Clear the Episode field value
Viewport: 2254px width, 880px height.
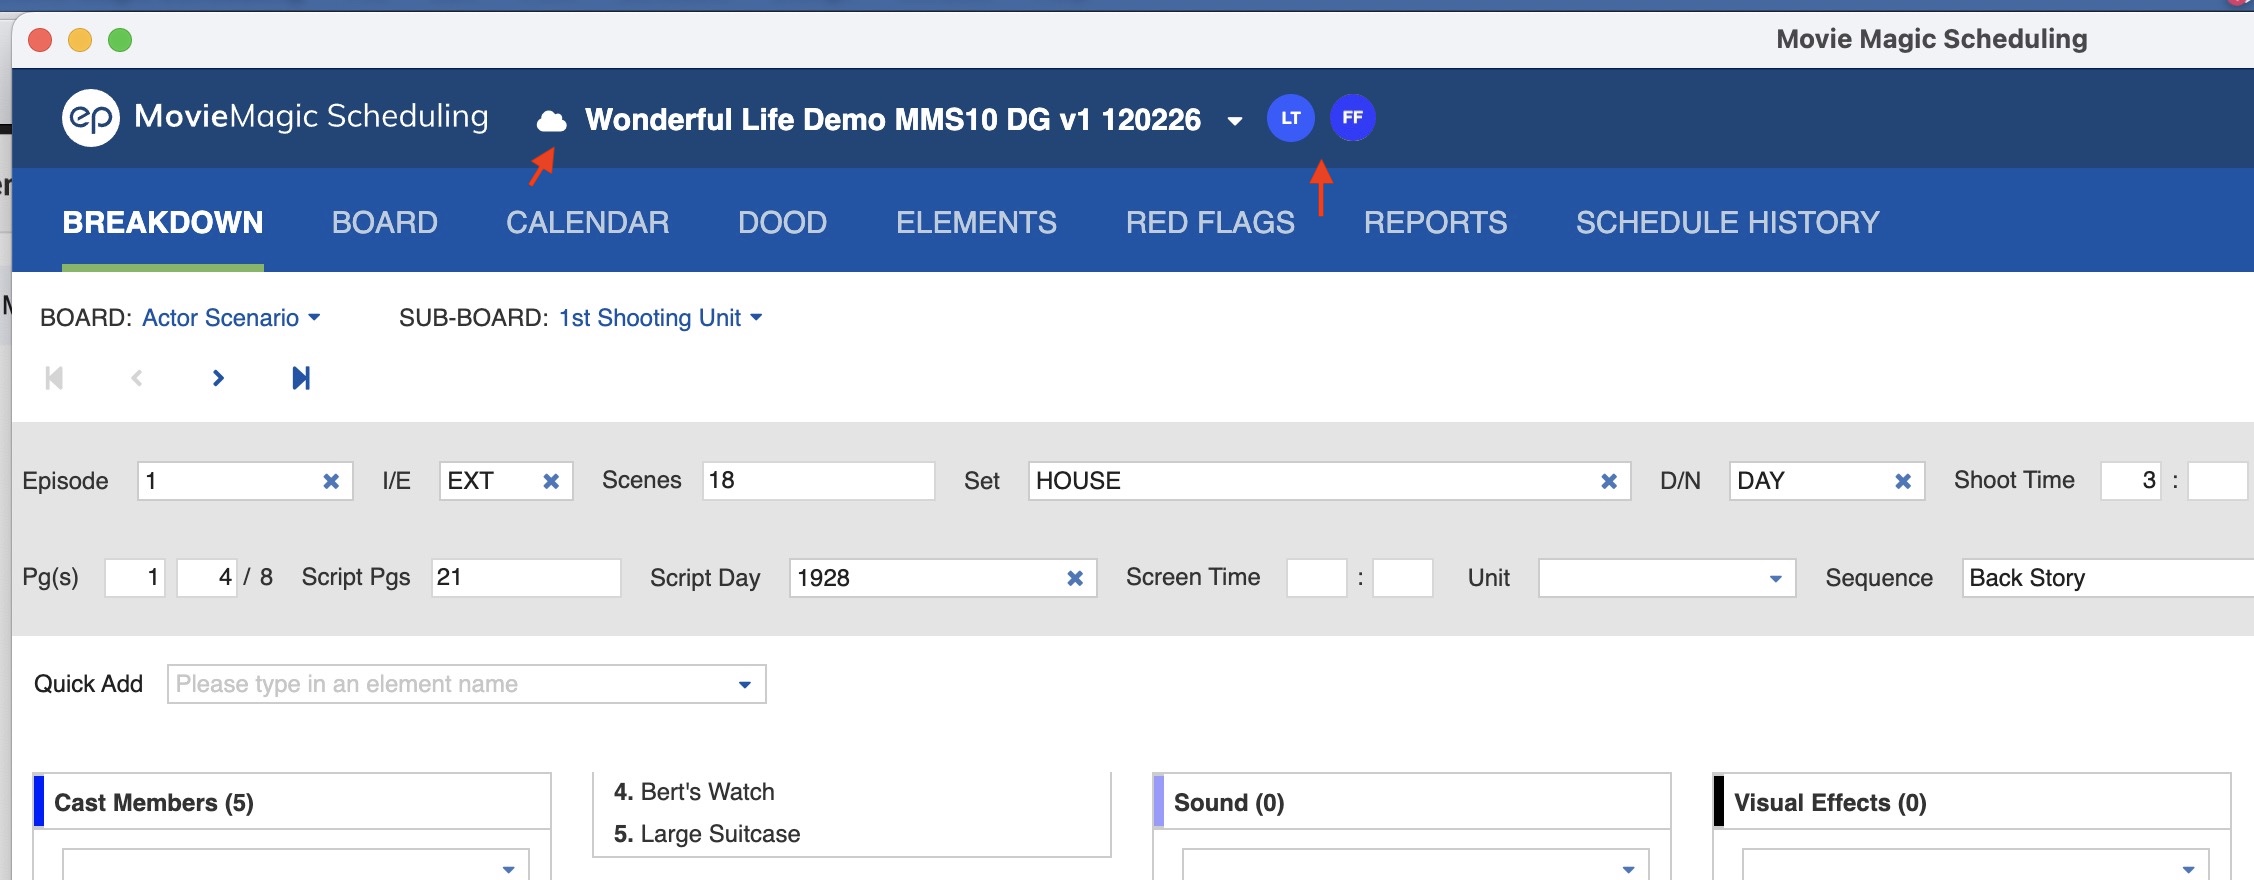click(331, 481)
